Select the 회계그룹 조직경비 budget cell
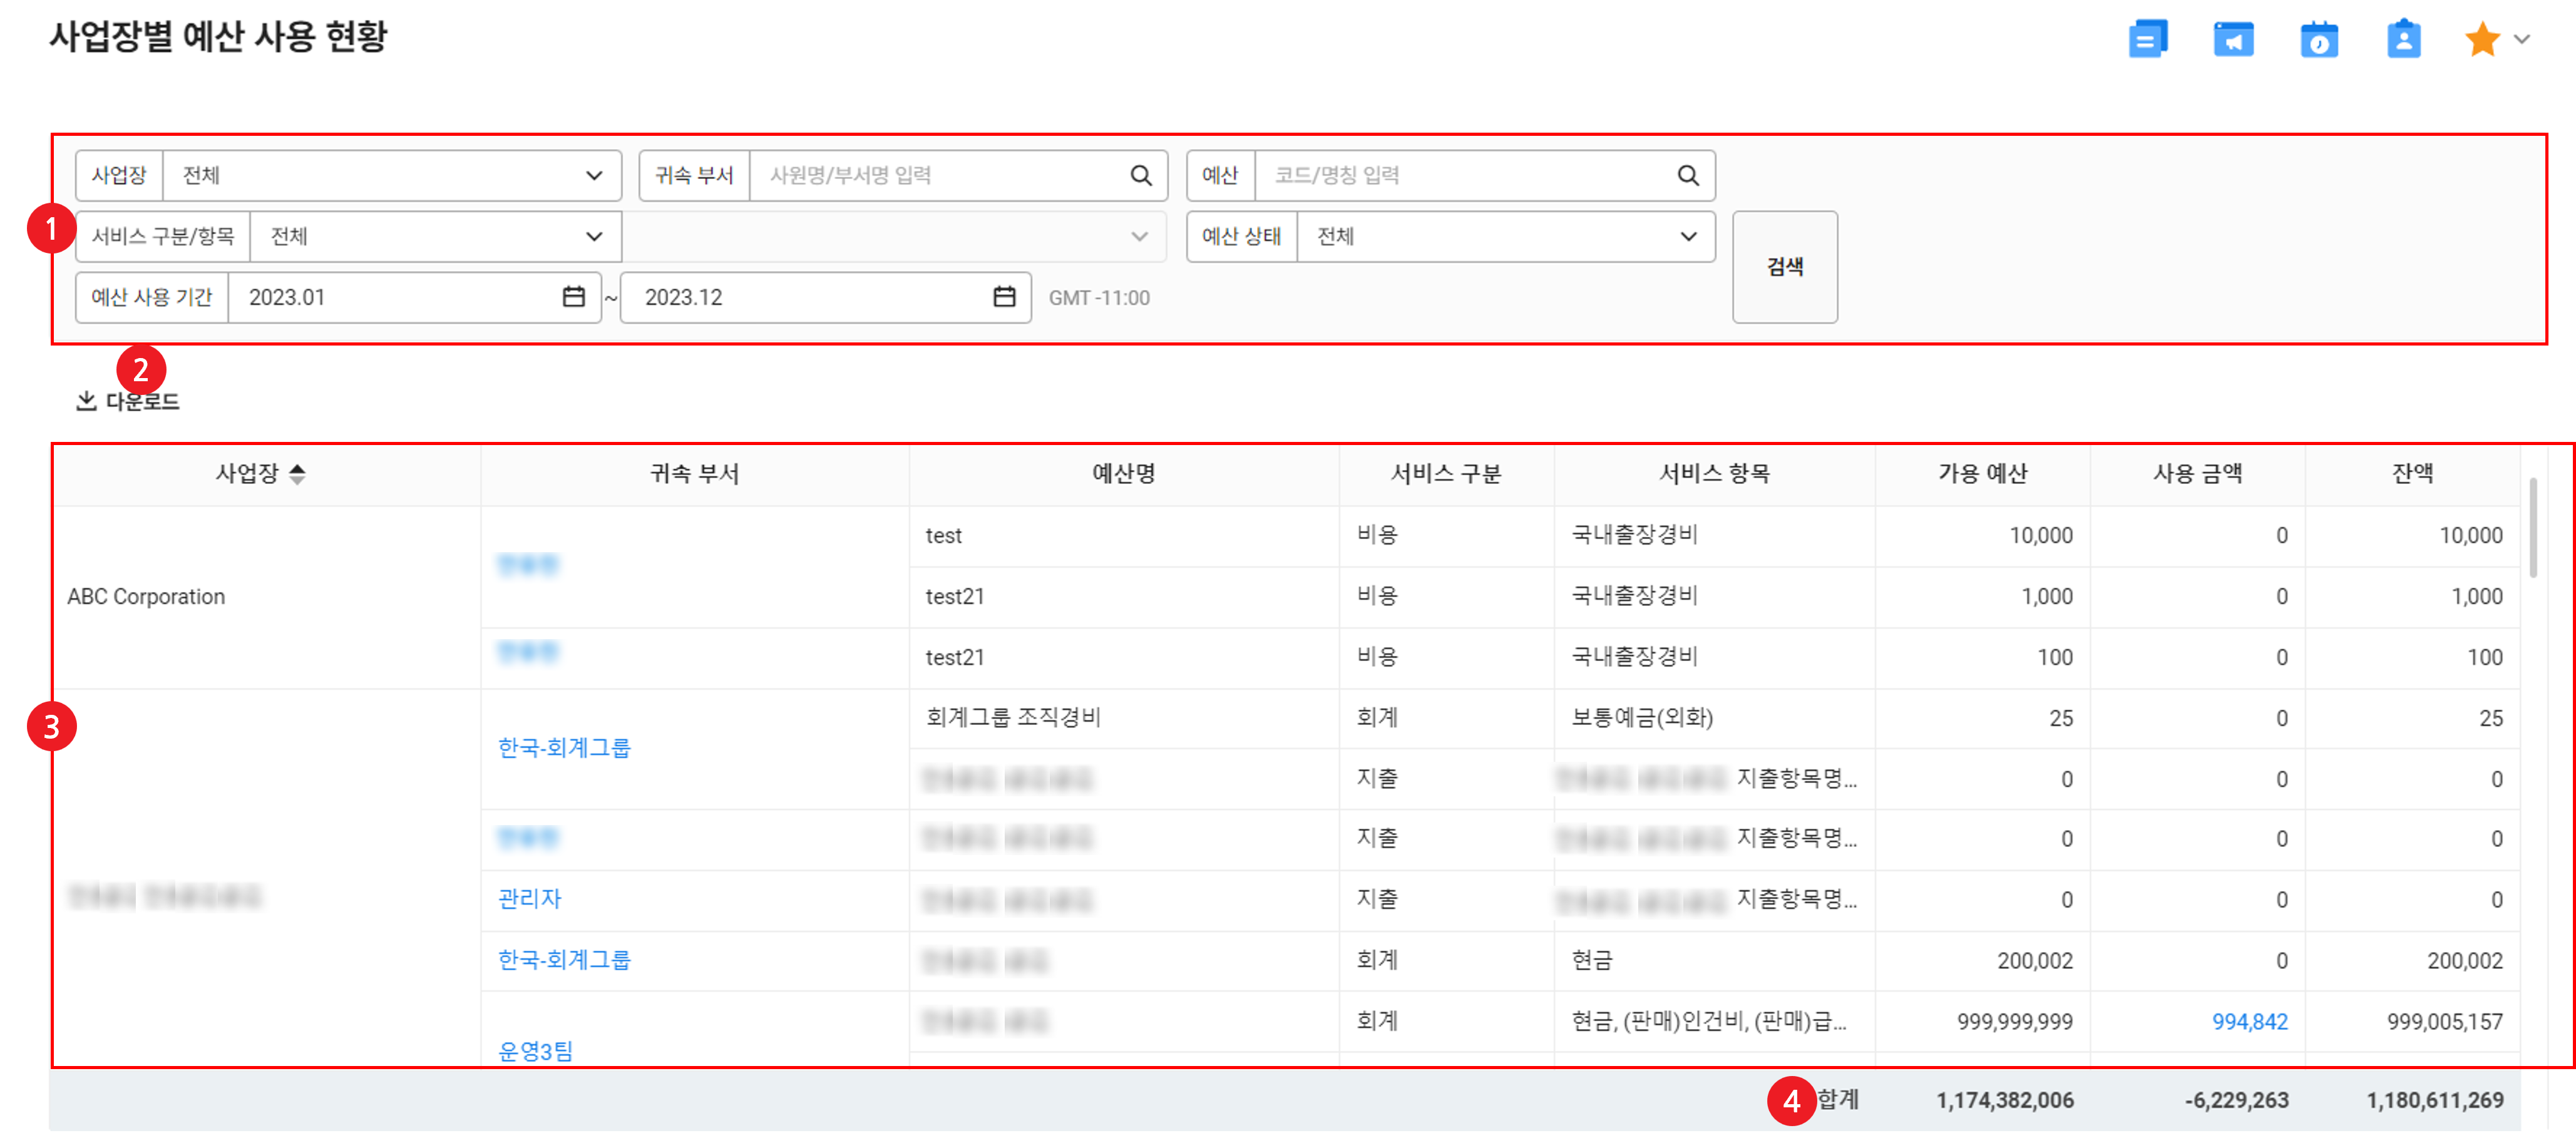Screen dimensions: 2576x1138 tap(1124, 718)
